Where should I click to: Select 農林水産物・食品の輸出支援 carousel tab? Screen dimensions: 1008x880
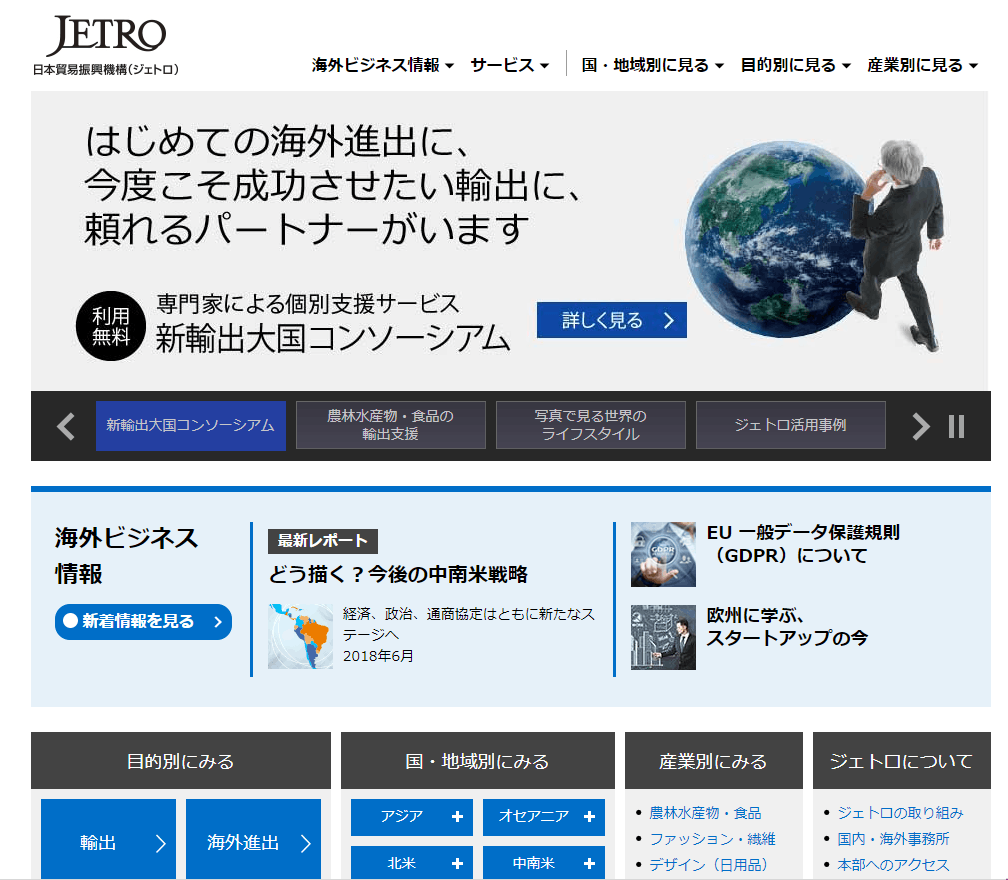(x=391, y=425)
